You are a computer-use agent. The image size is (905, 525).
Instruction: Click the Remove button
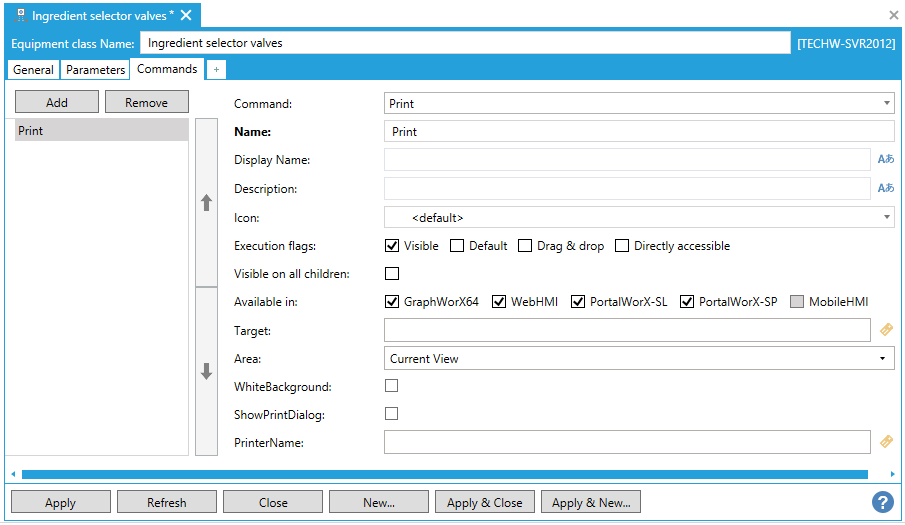(x=147, y=102)
